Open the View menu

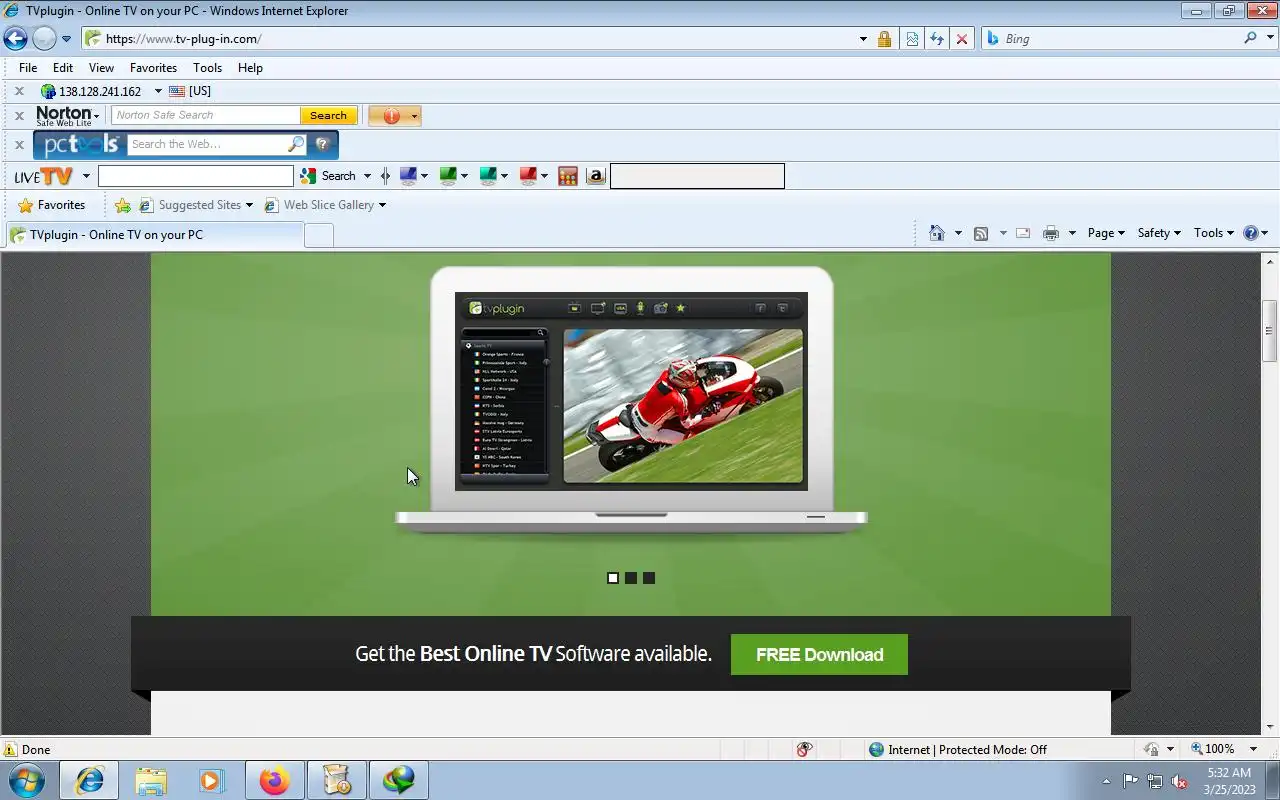tap(101, 68)
